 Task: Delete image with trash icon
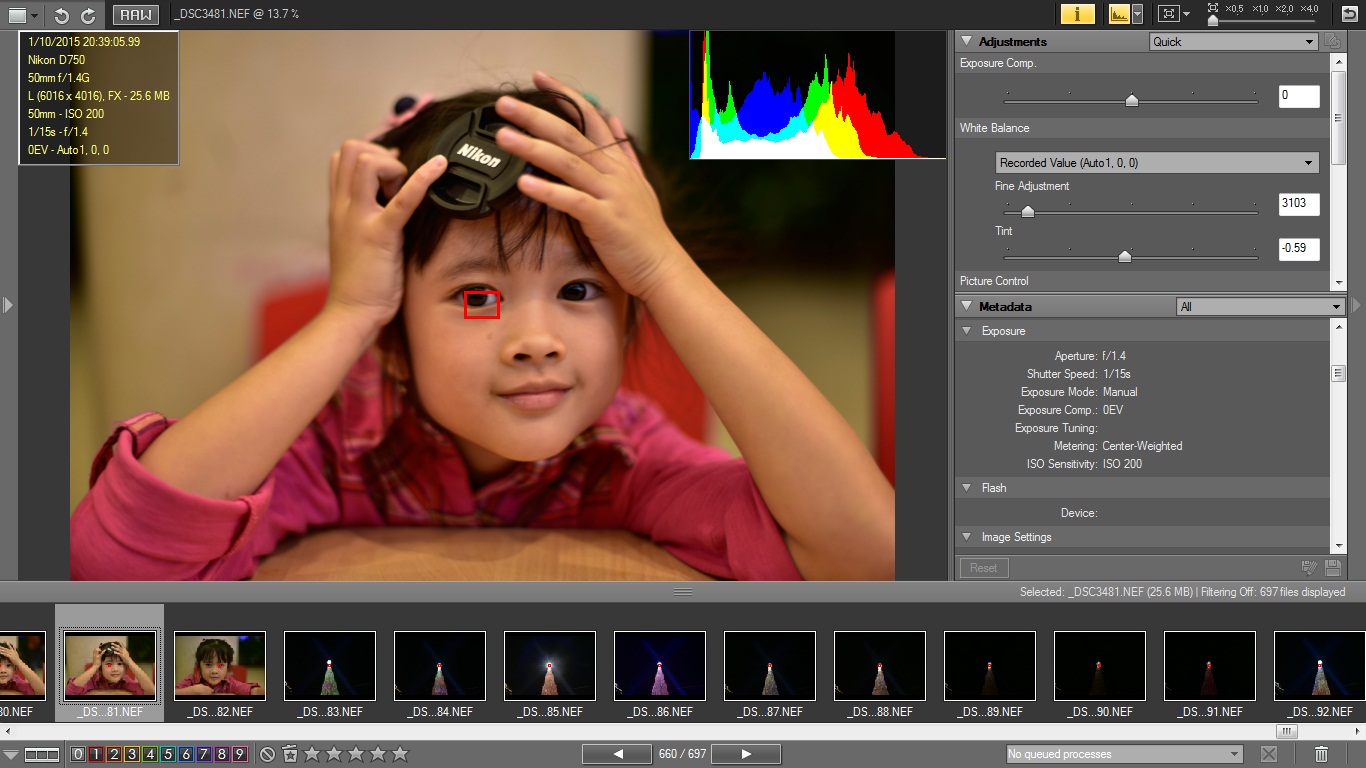(1321, 754)
